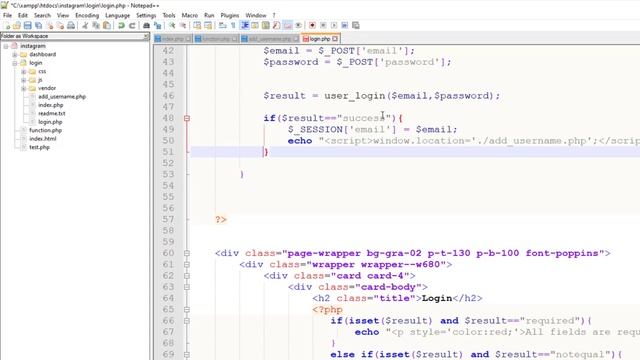Toggle the Document Map panel

[x=266, y=25]
